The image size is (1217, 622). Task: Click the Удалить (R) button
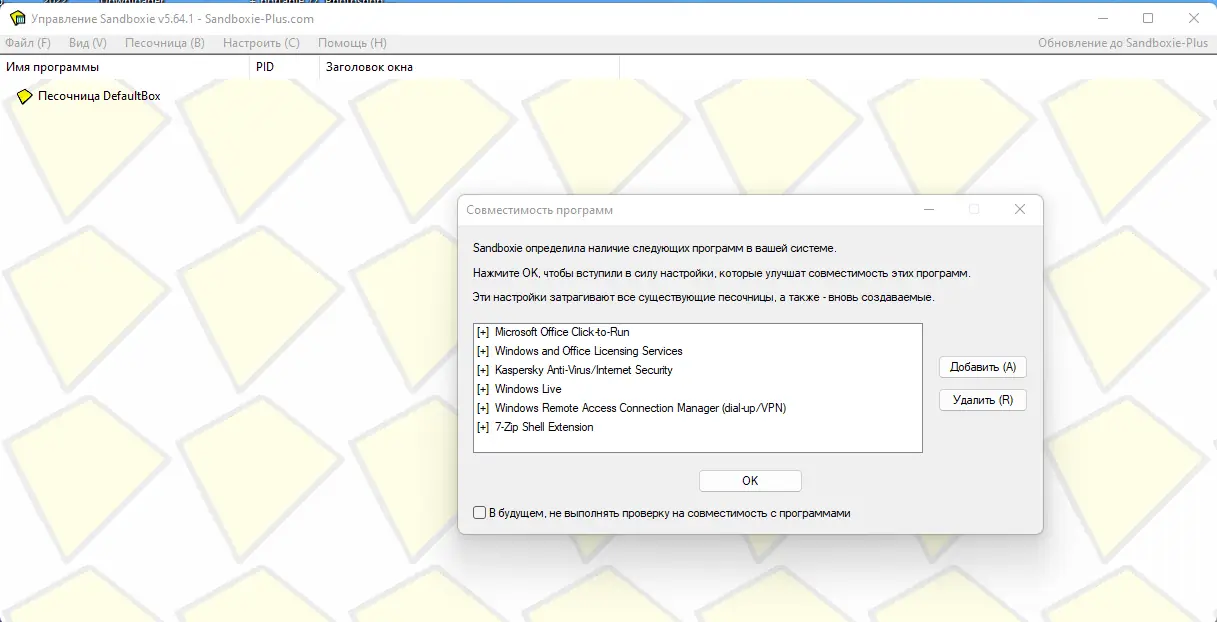tap(983, 400)
